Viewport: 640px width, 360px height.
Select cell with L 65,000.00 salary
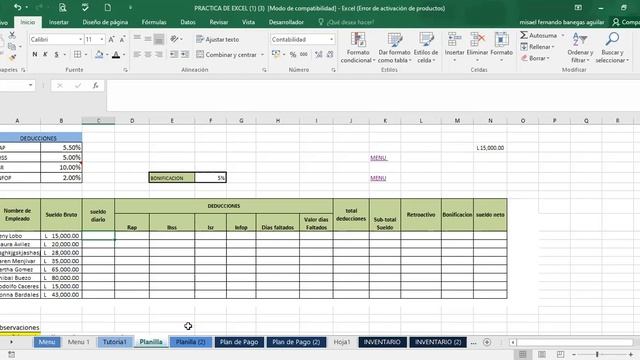pos(61,269)
